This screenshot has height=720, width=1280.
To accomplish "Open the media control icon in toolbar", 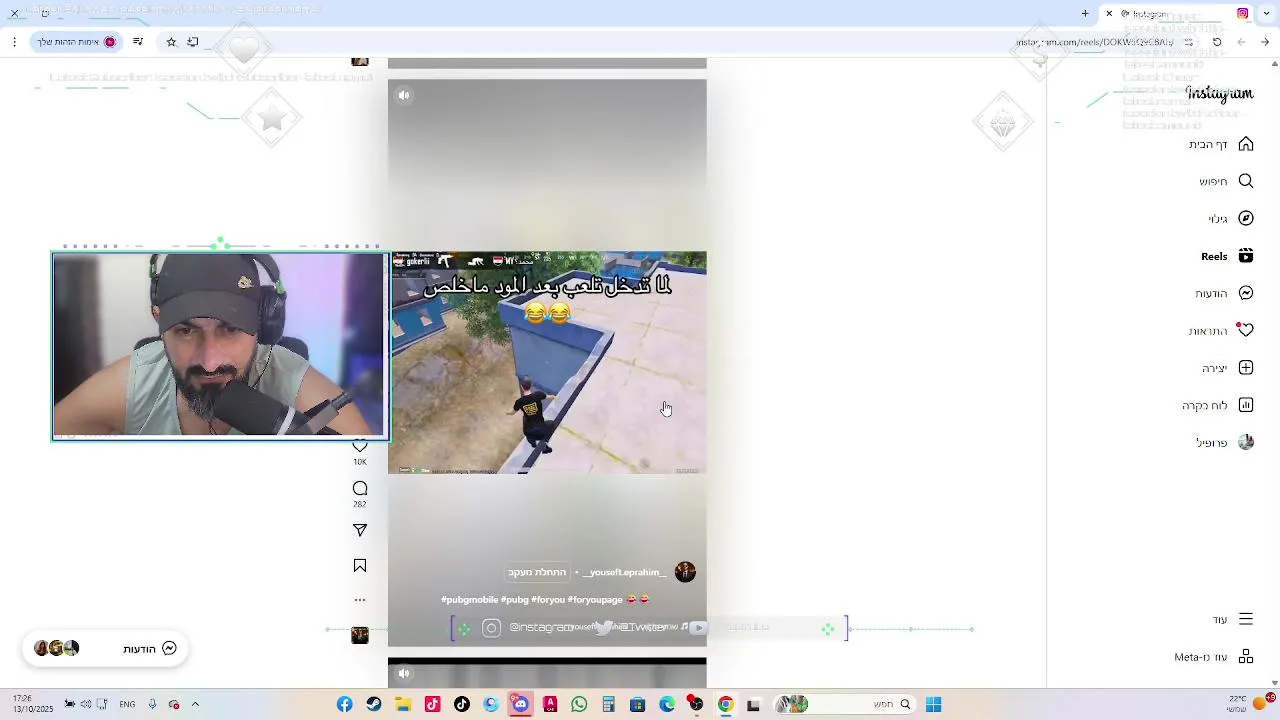I will 137,42.
